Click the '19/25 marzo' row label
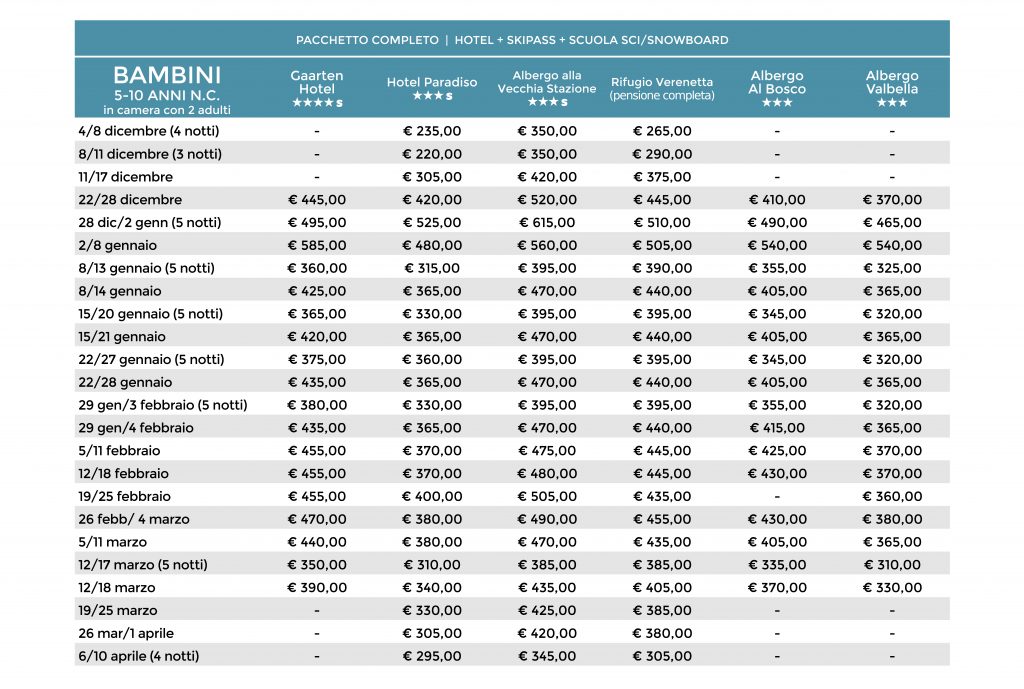Viewport: 1024px width, 689px height. pyautogui.click(x=118, y=611)
